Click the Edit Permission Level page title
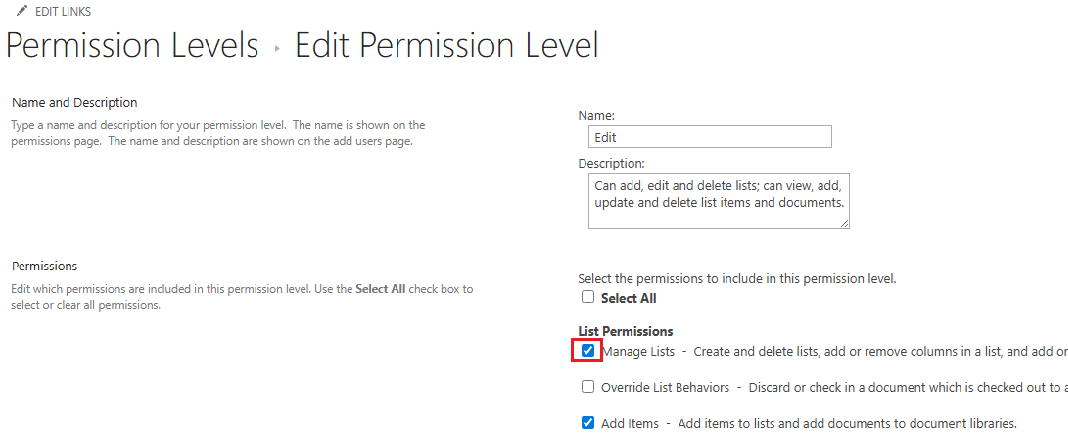This screenshot has width=1068, height=436. pos(446,46)
